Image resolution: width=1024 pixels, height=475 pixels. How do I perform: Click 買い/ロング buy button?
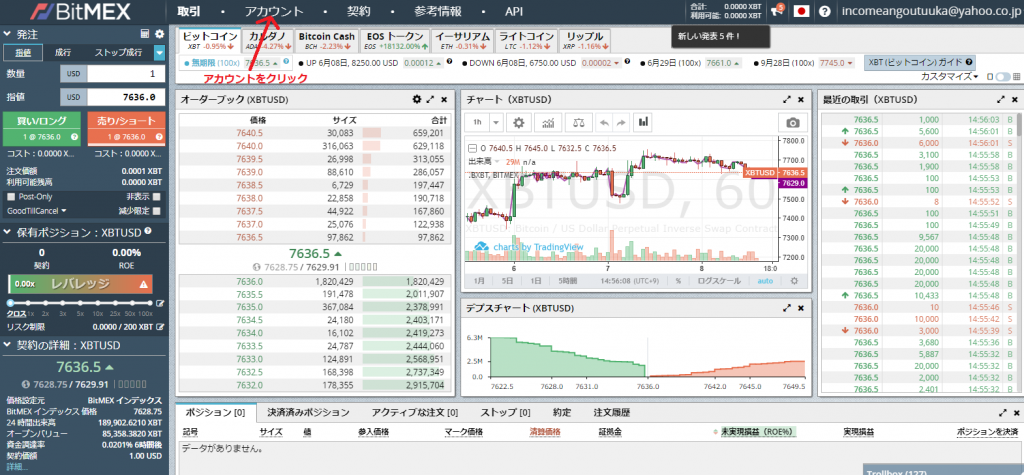(x=42, y=128)
